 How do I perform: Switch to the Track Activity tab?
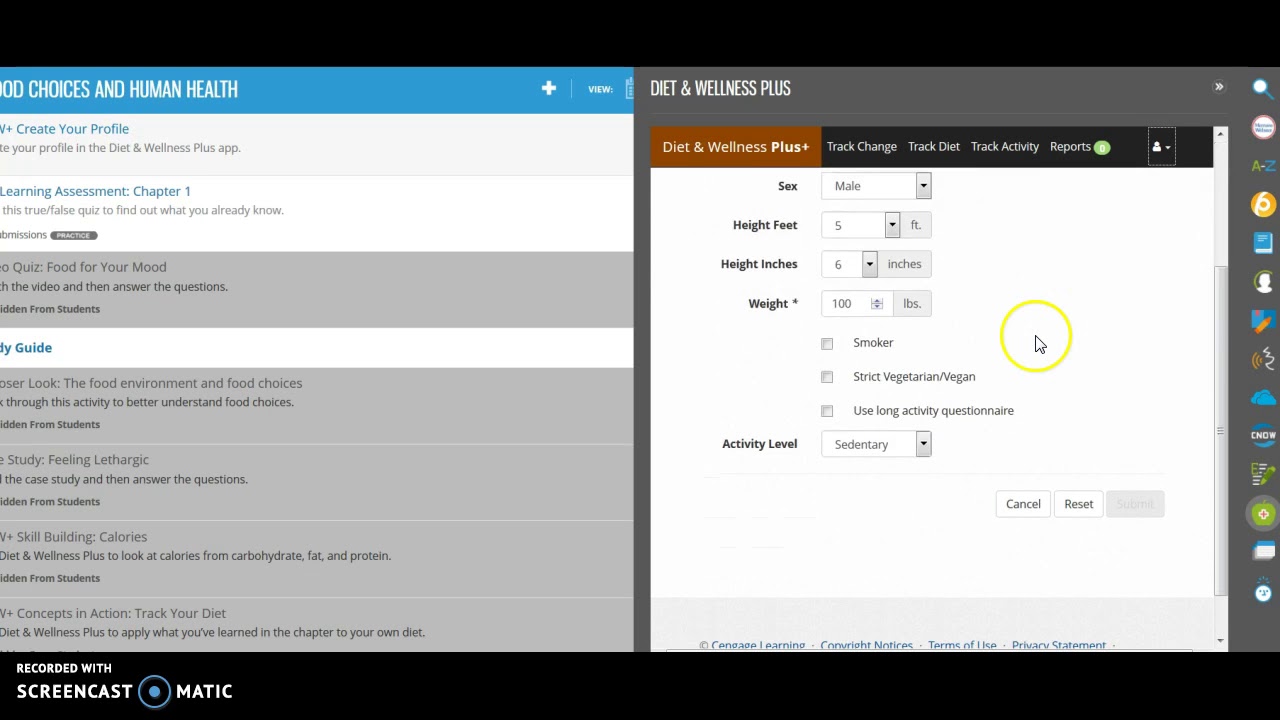[1004, 147]
